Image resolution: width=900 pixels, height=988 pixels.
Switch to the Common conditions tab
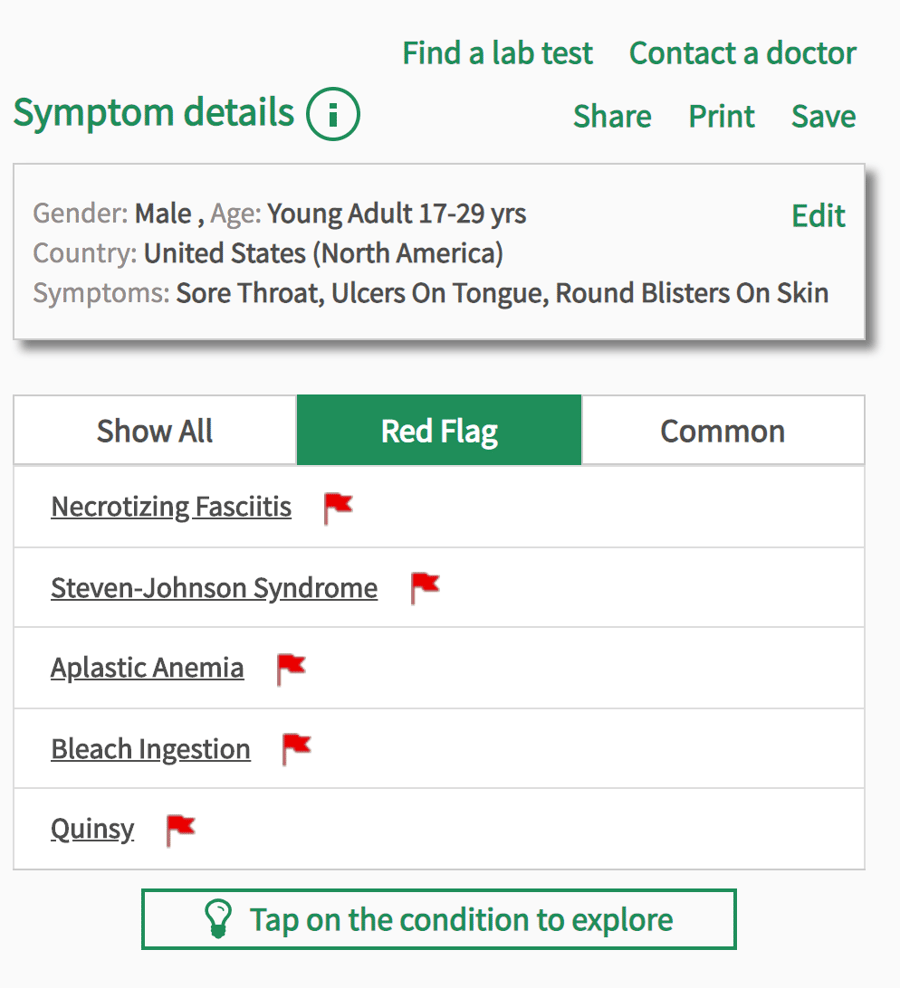point(722,430)
